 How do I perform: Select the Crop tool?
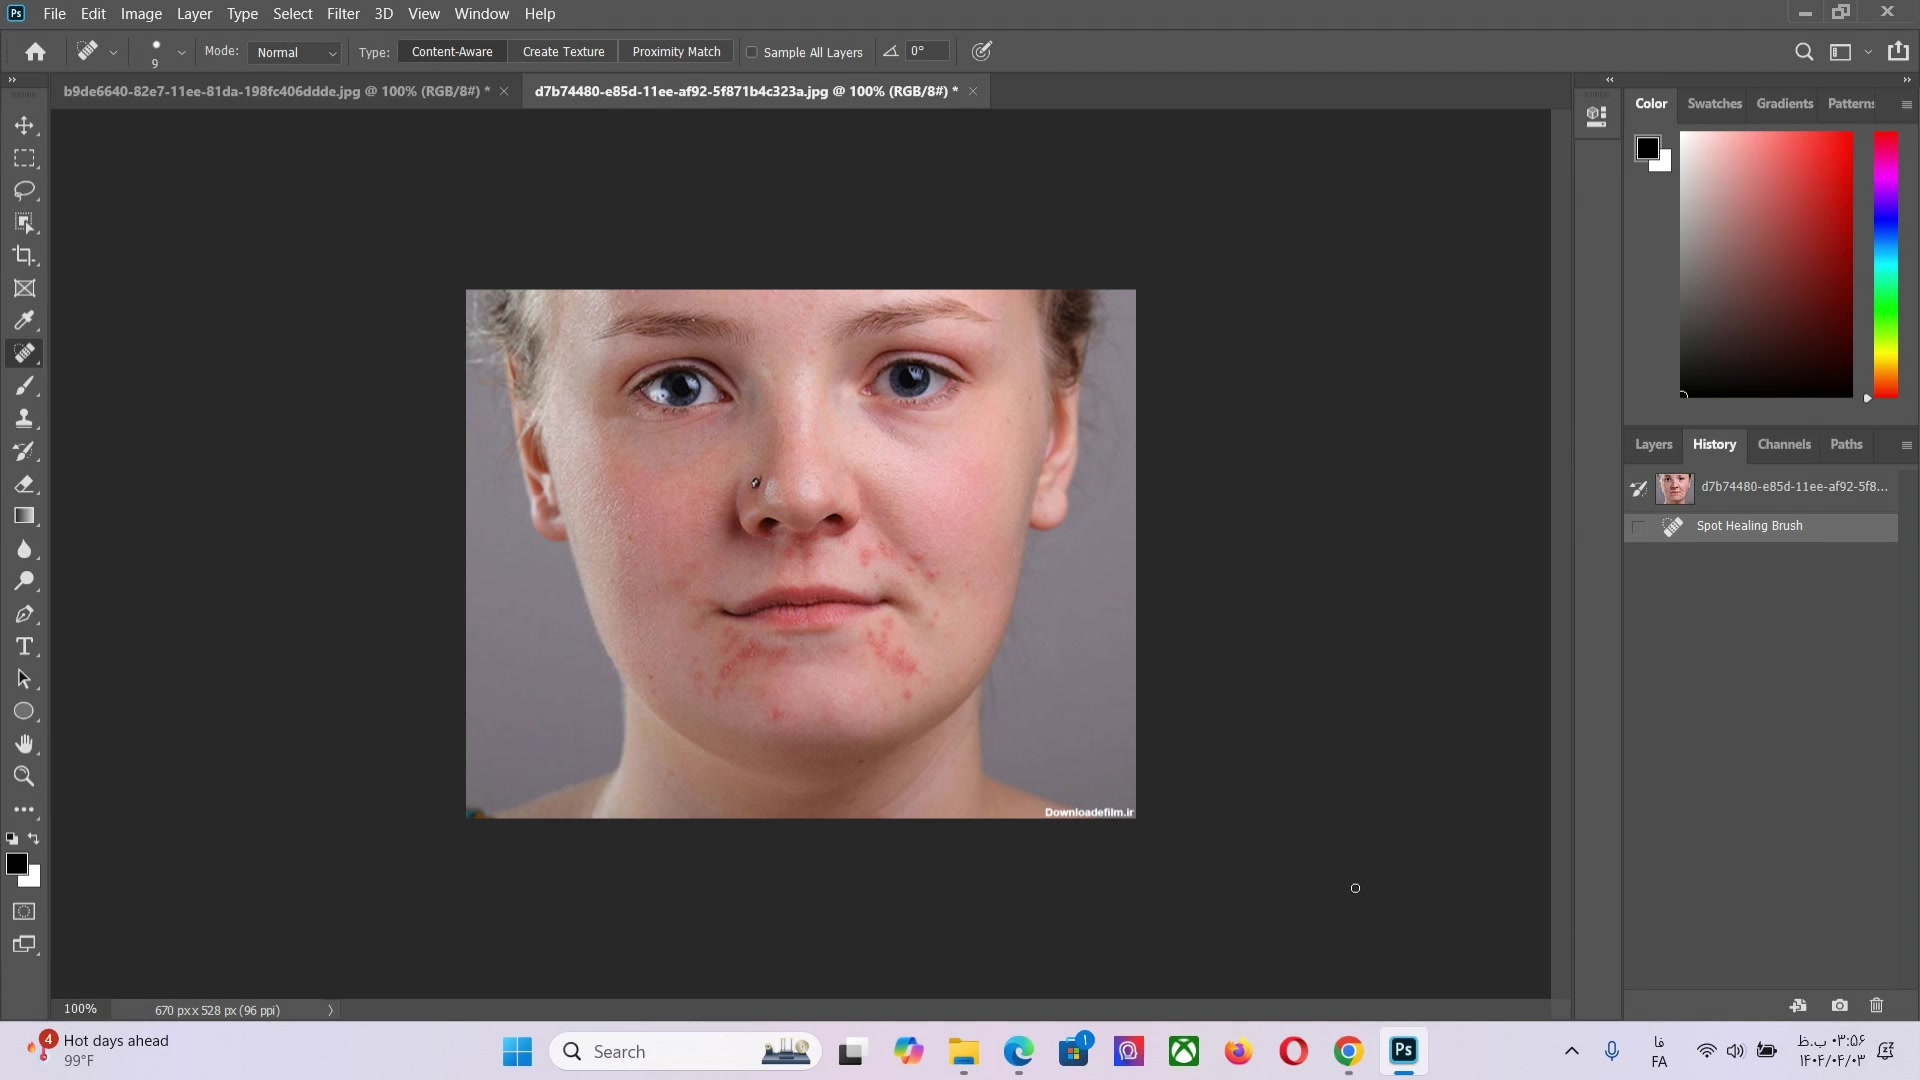click(x=24, y=256)
